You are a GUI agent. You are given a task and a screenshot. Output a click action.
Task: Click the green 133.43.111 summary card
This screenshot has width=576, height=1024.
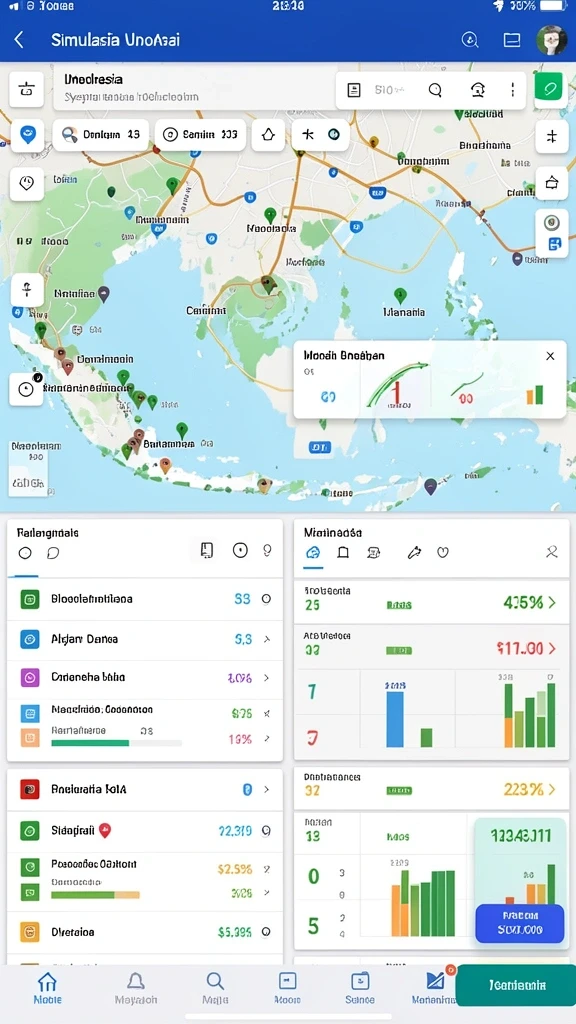pyautogui.click(x=520, y=862)
